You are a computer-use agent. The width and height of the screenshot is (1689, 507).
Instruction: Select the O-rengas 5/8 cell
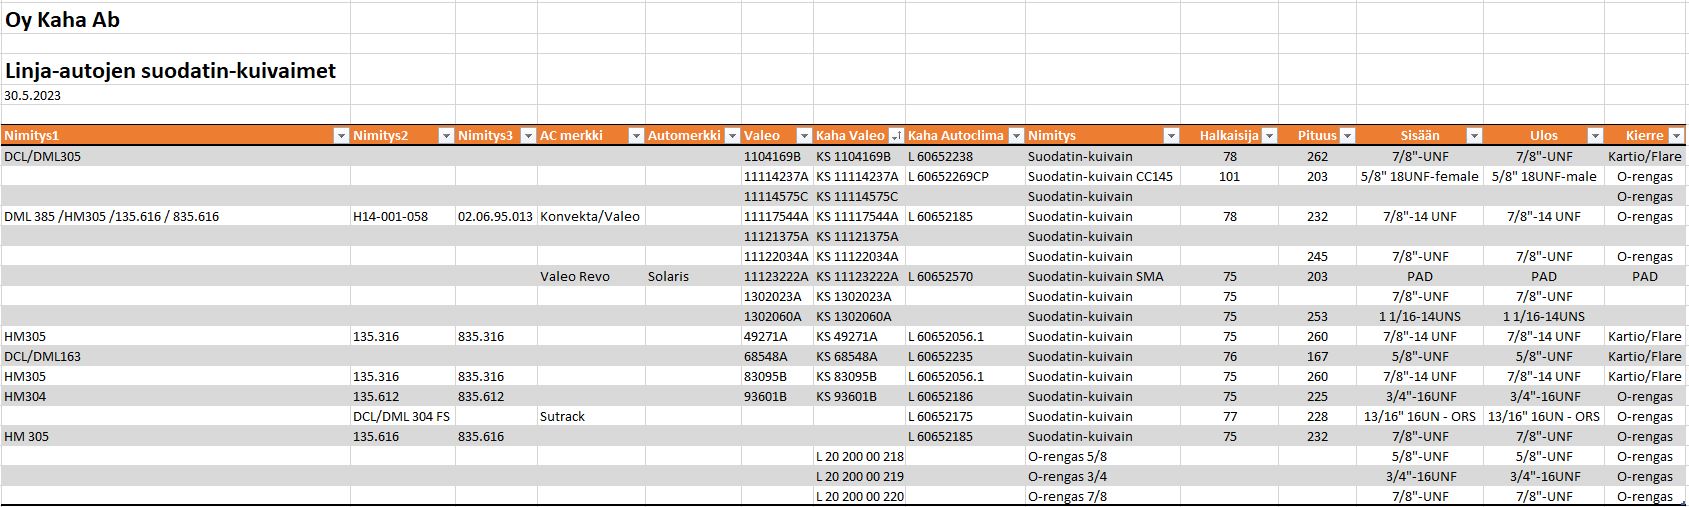(1103, 457)
